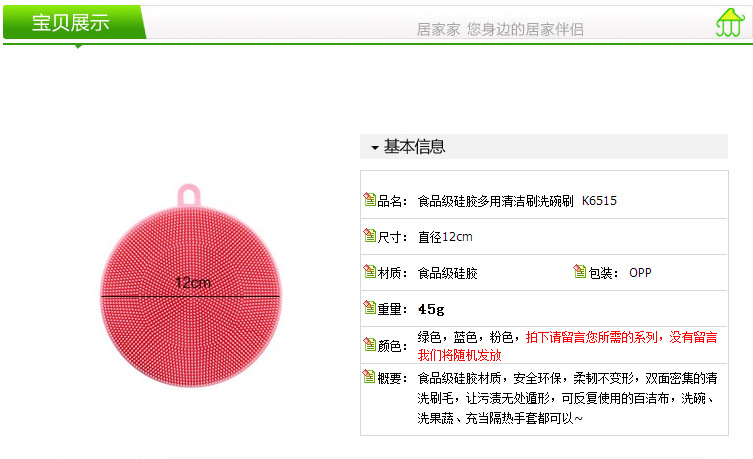Click the note icon beside 包装

pos(580,271)
